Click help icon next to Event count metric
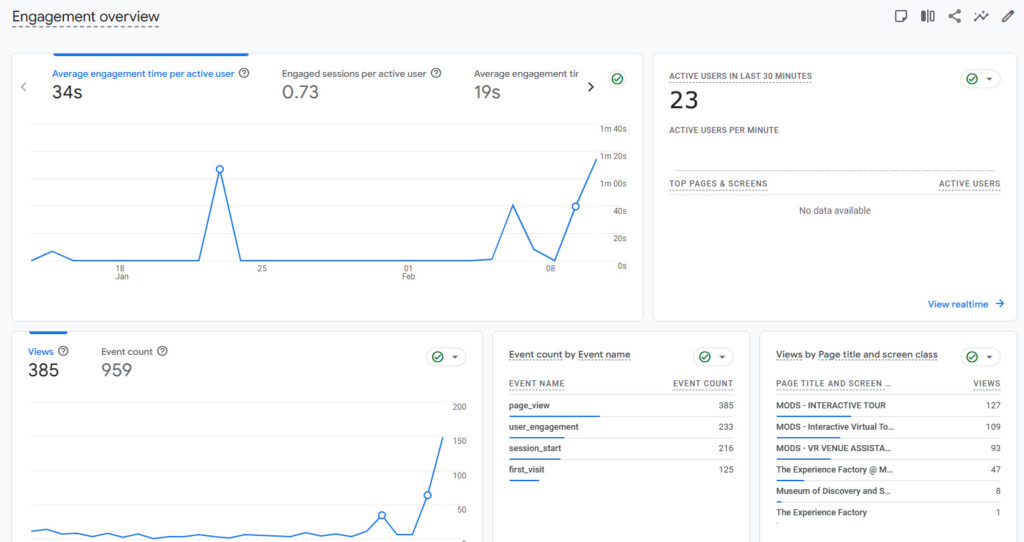 [x=162, y=351]
